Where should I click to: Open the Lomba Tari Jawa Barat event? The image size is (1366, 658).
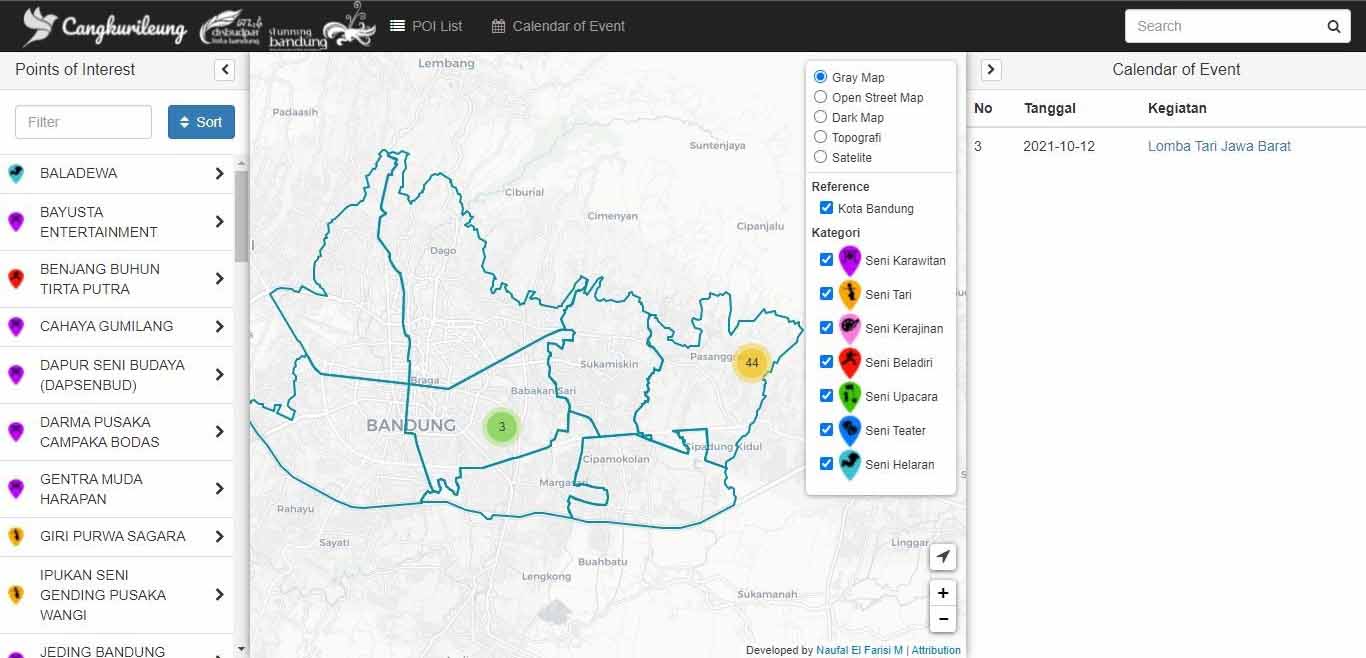(x=1219, y=146)
